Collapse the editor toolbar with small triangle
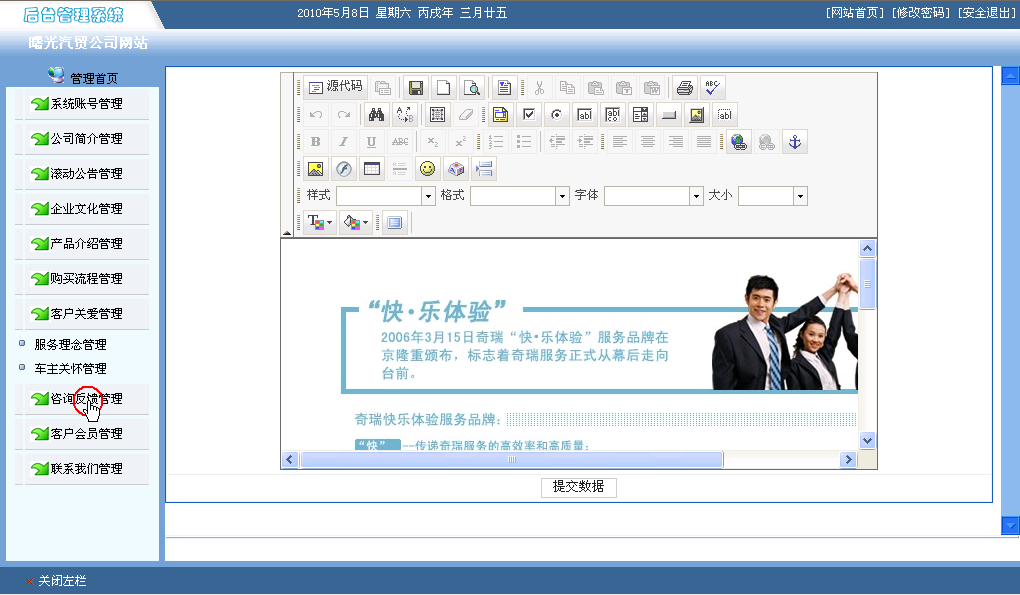 287,232
